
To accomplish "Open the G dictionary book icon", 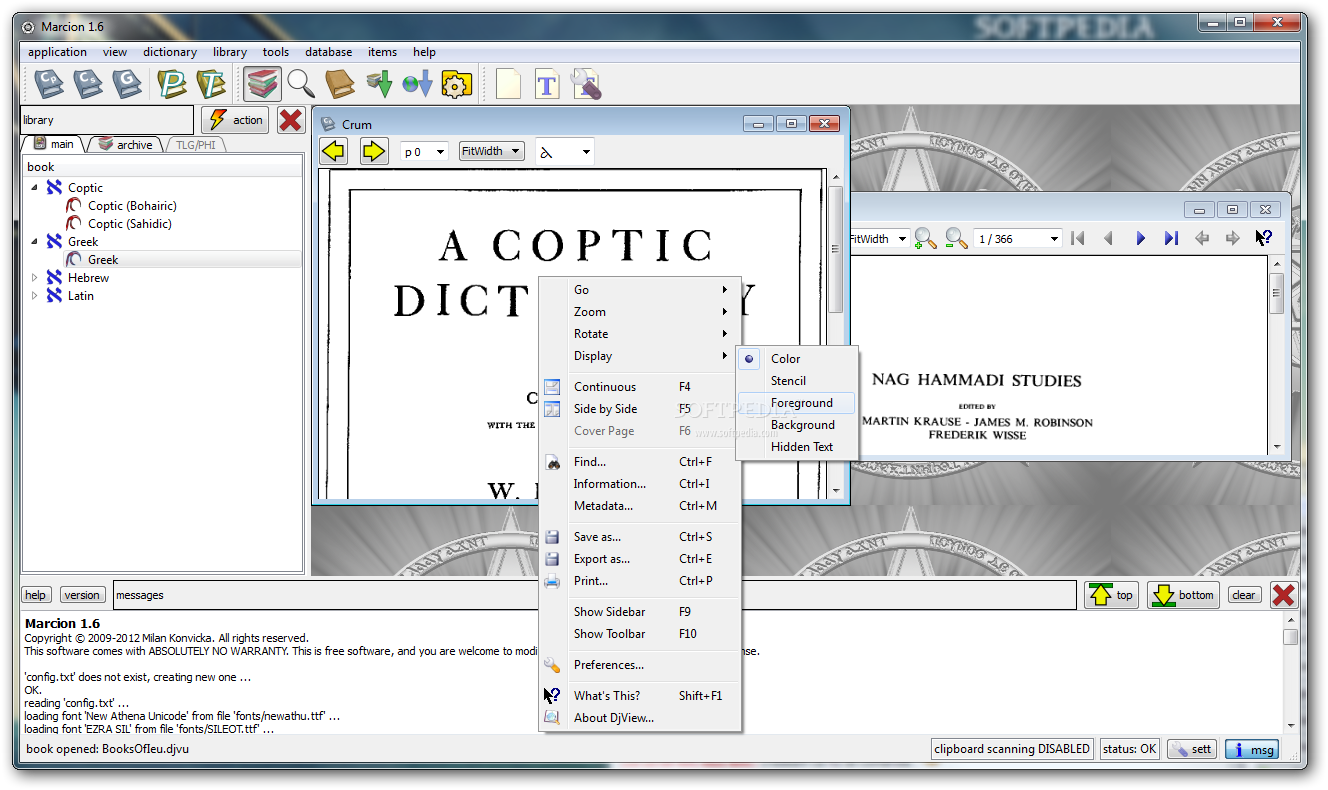I will (127, 84).
